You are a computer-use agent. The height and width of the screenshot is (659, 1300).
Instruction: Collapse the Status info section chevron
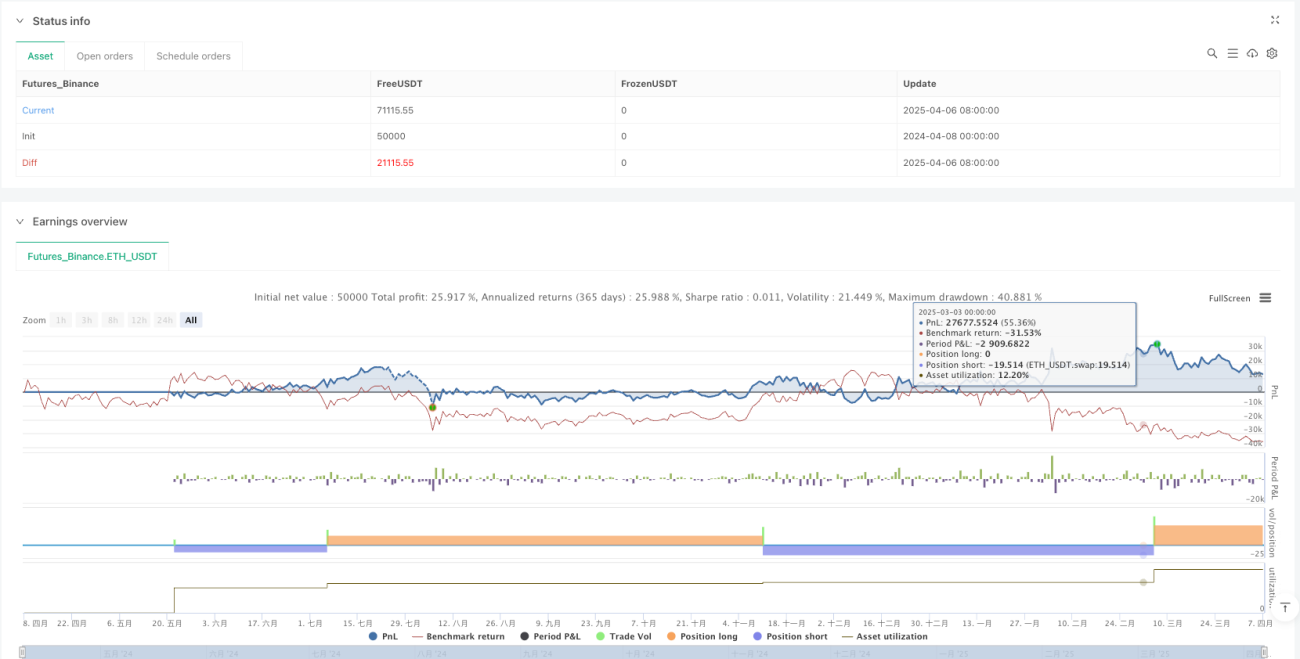tap(21, 21)
